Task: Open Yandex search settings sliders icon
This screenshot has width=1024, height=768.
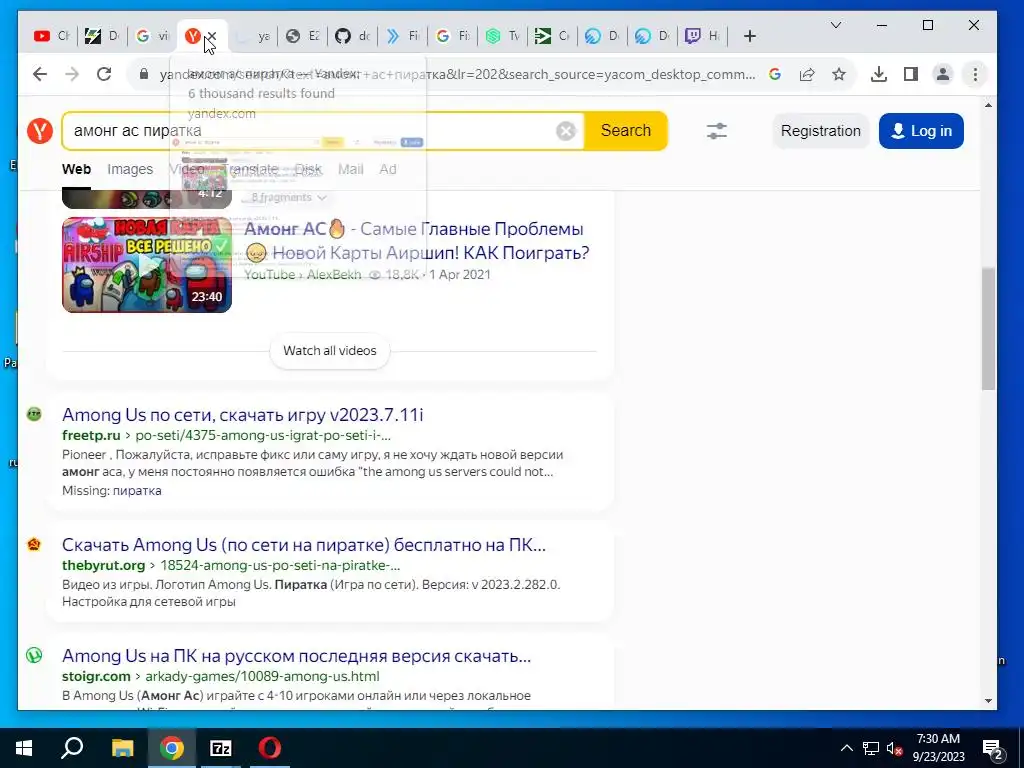Action: pyautogui.click(x=716, y=131)
